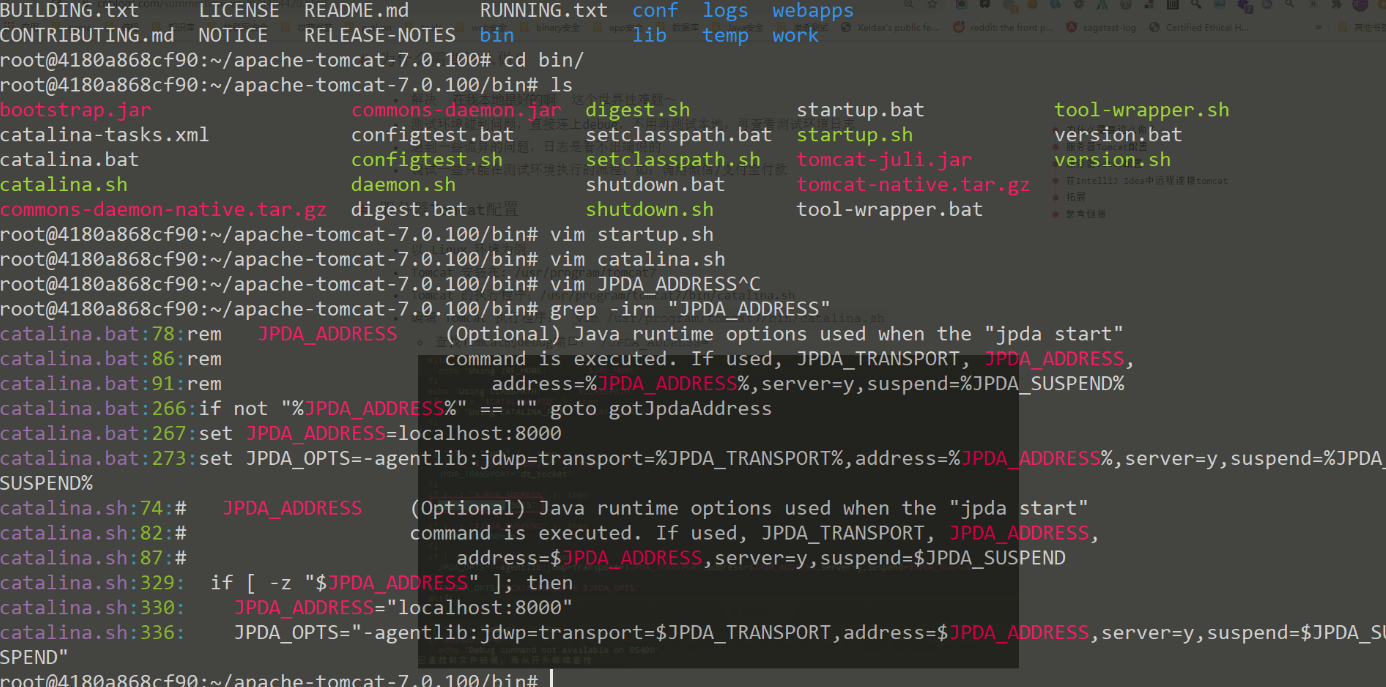Image resolution: width=1386 pixels, height=687 pixels.
Task: Click the 'cd bin/' command text
Action: 544,60
